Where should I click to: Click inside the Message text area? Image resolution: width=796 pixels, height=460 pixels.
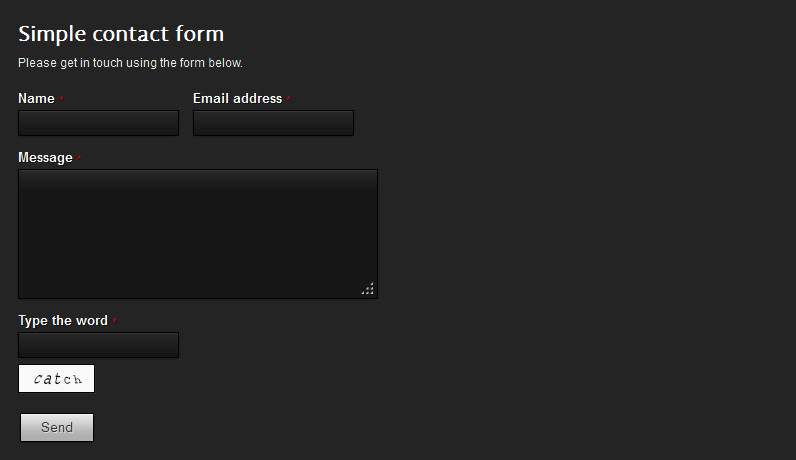coord(198,234)
